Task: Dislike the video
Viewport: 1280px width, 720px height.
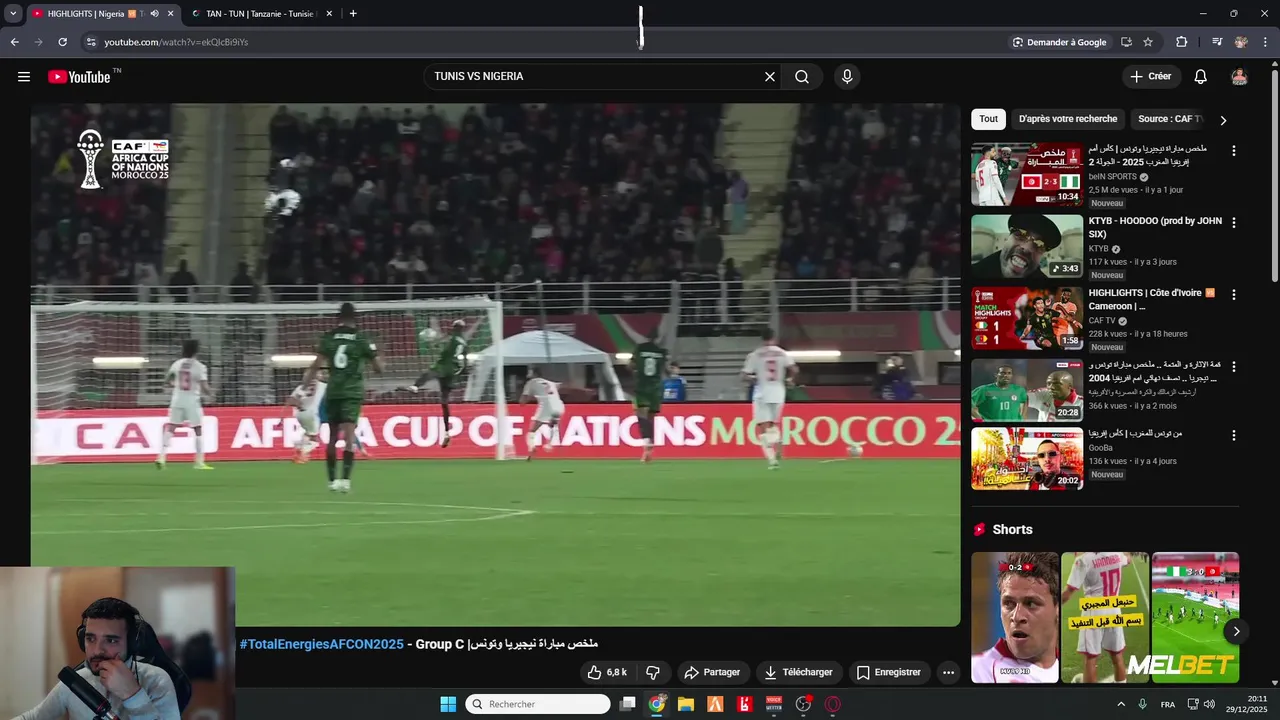Action: [653, 672]
